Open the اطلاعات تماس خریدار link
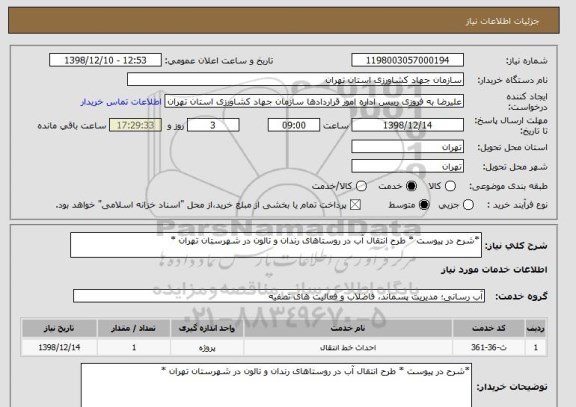 [121, 102]
